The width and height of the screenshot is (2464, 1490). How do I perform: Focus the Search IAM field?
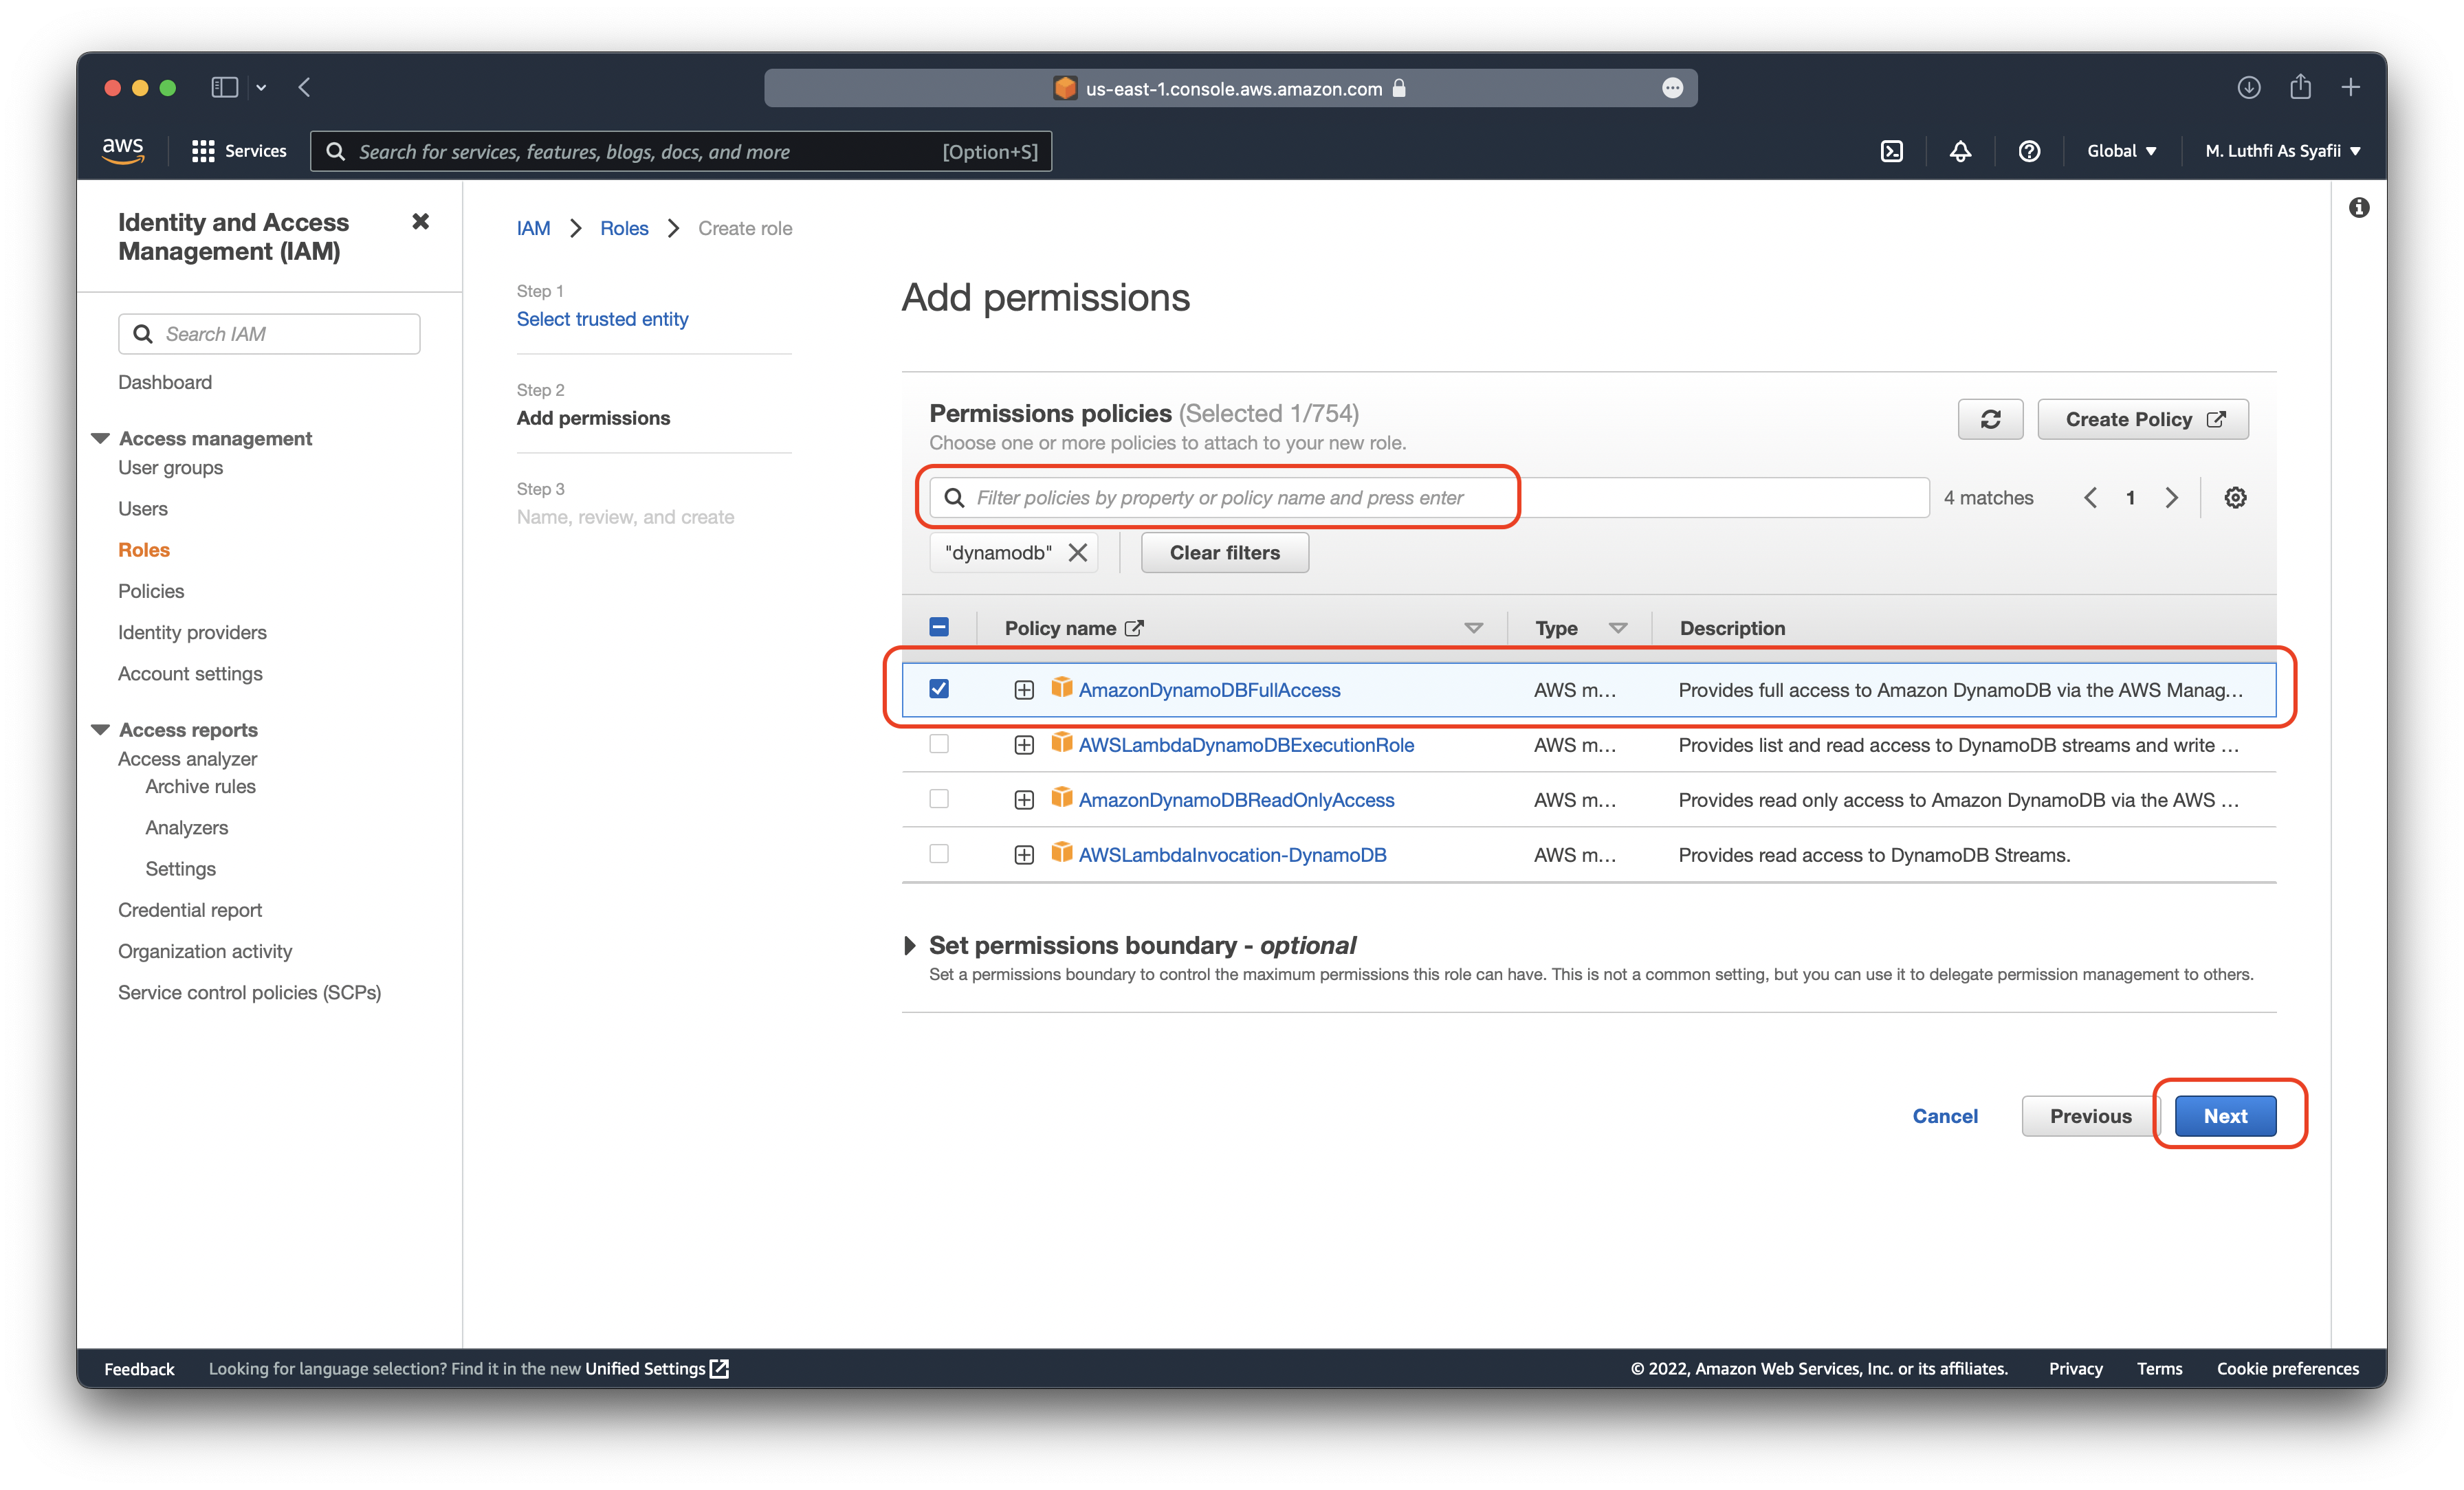[269, 334]
